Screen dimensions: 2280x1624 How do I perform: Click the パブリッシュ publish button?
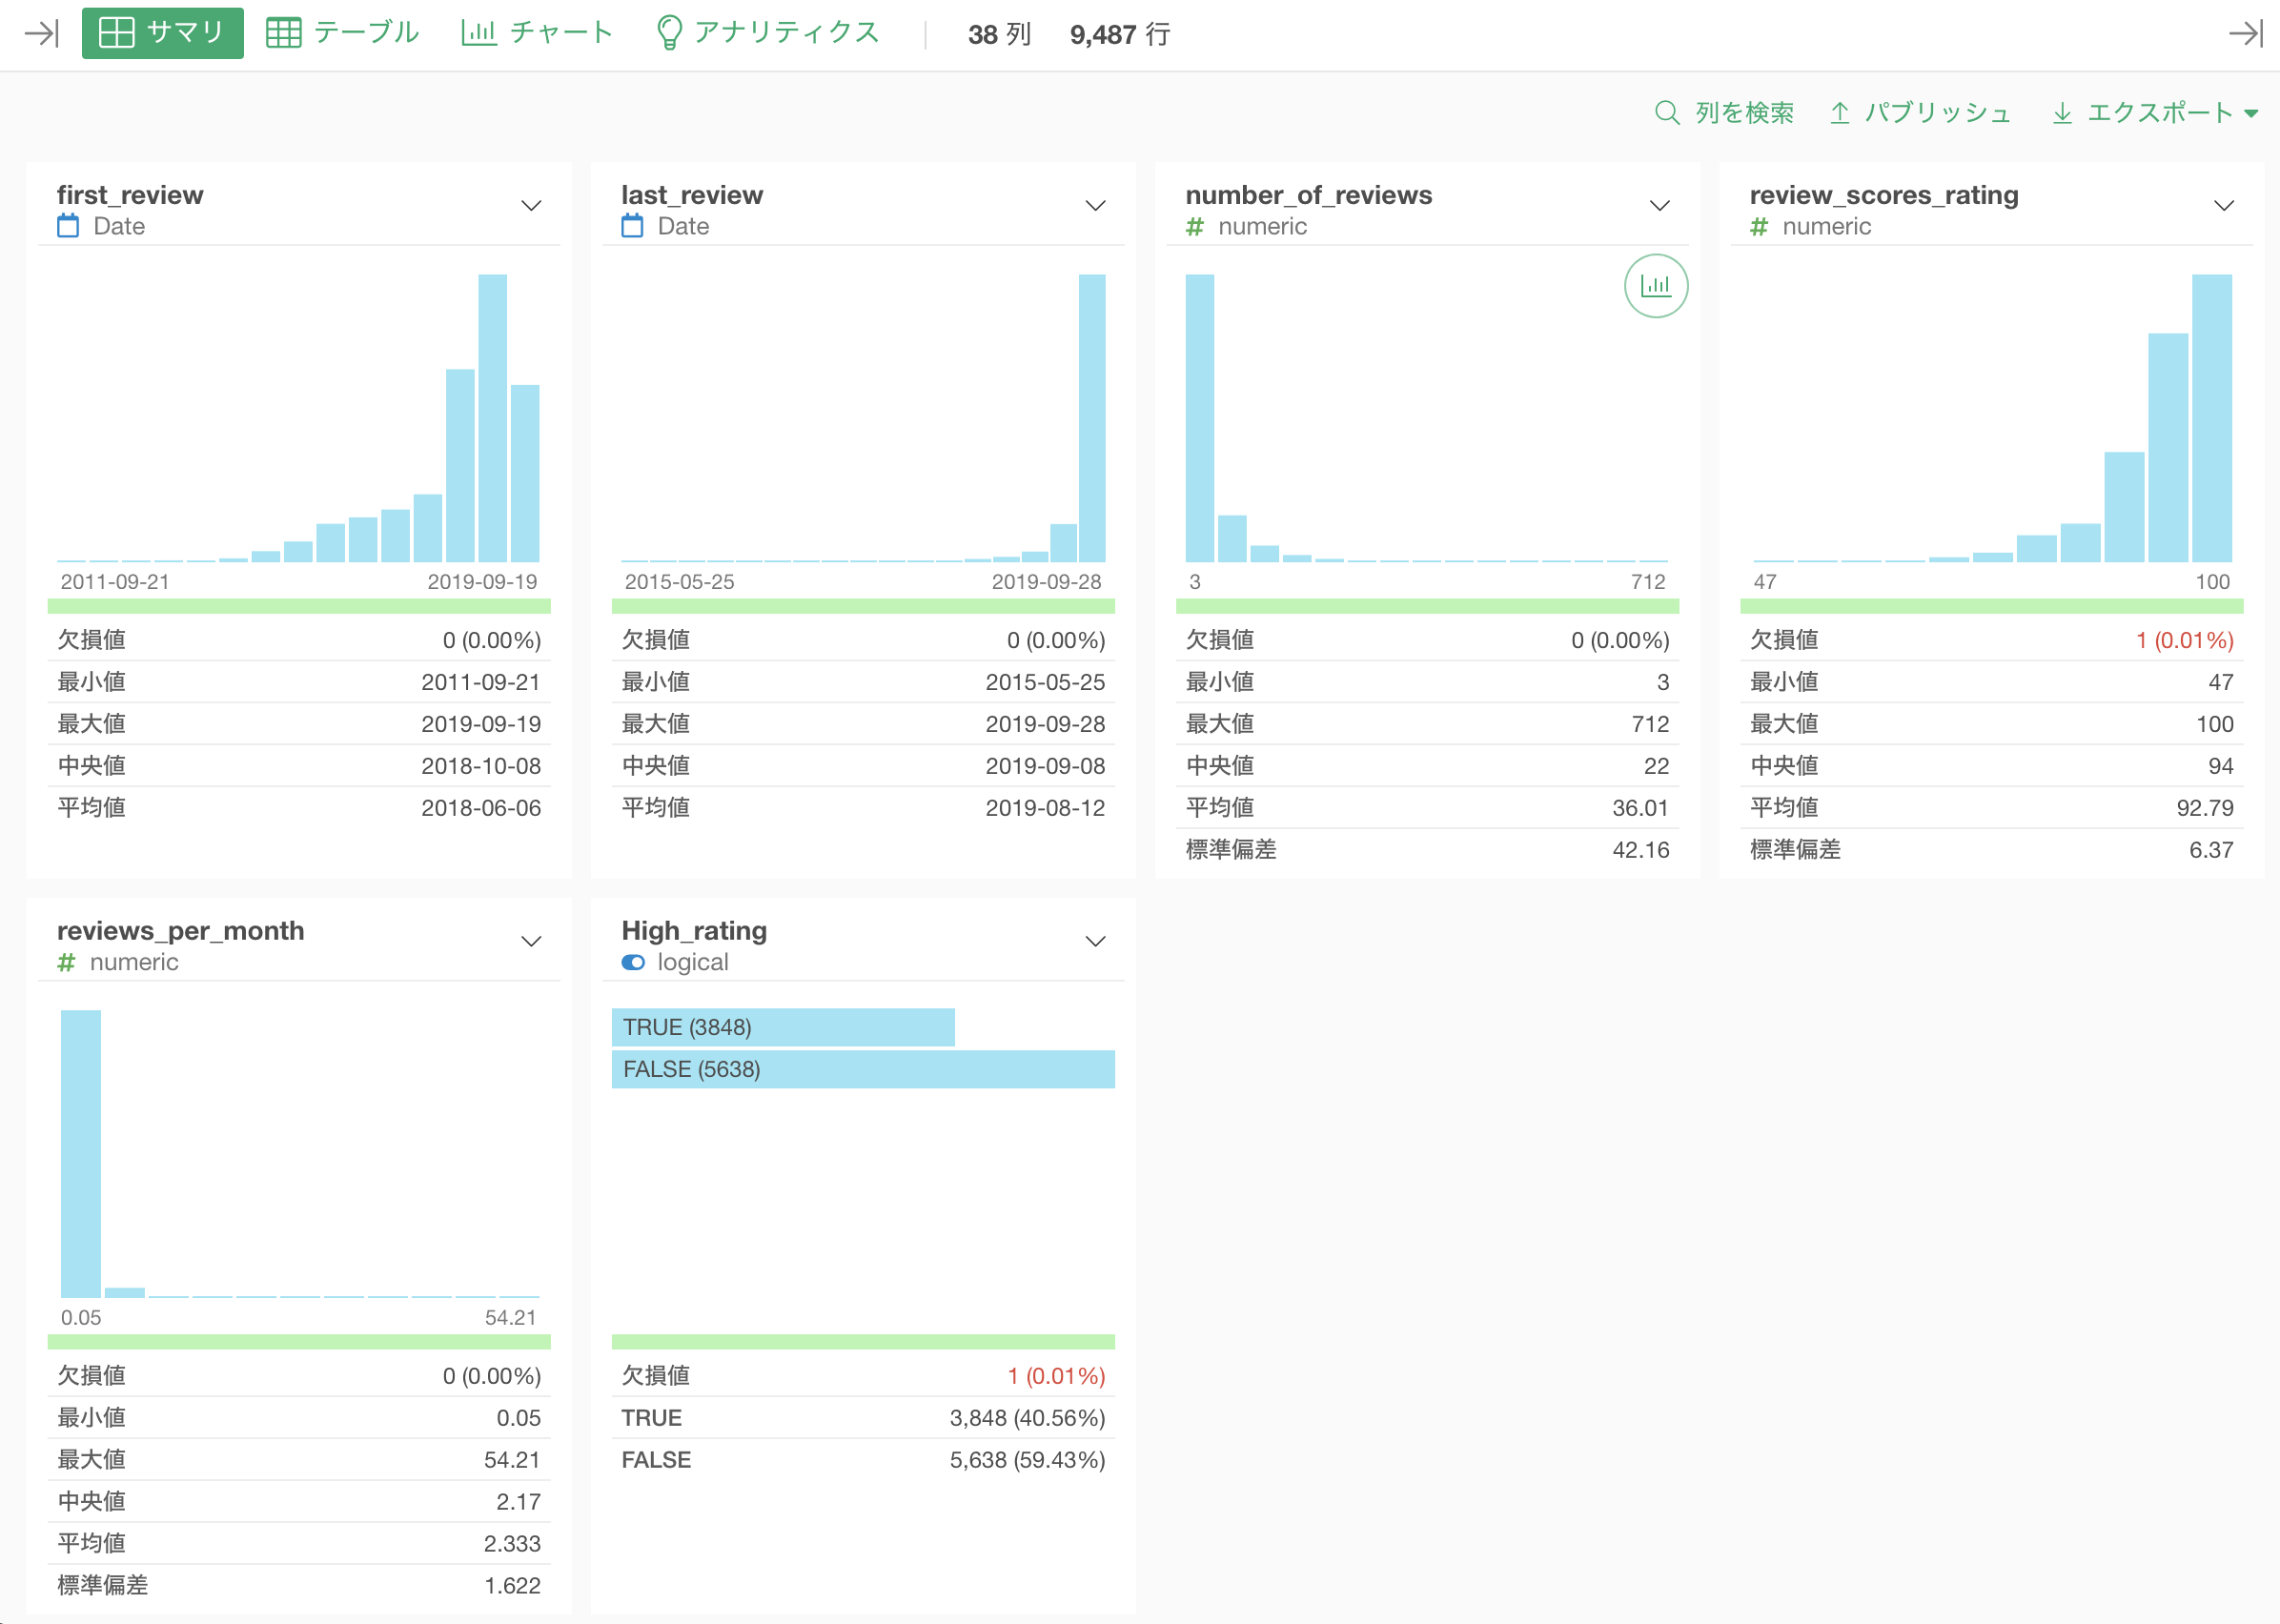point(1920,113)
